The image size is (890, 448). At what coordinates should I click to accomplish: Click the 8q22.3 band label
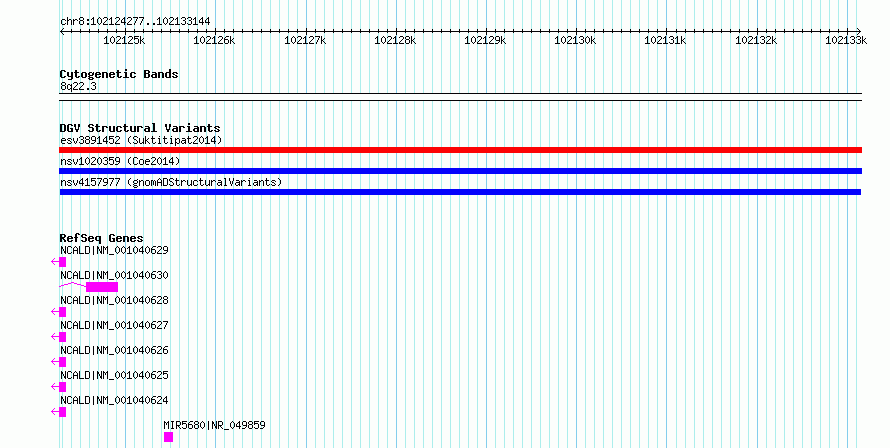pyautogui.click(x=78, y=86)
